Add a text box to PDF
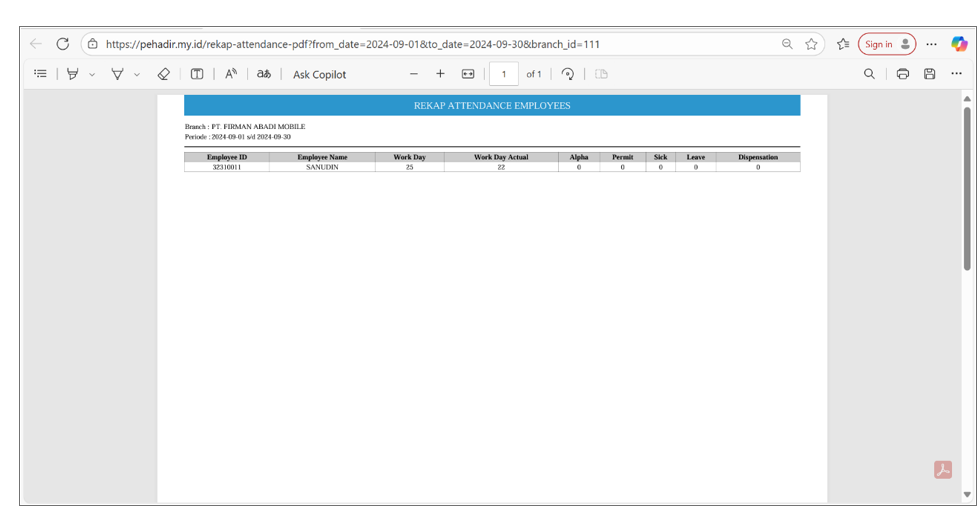 pos(197,74)
